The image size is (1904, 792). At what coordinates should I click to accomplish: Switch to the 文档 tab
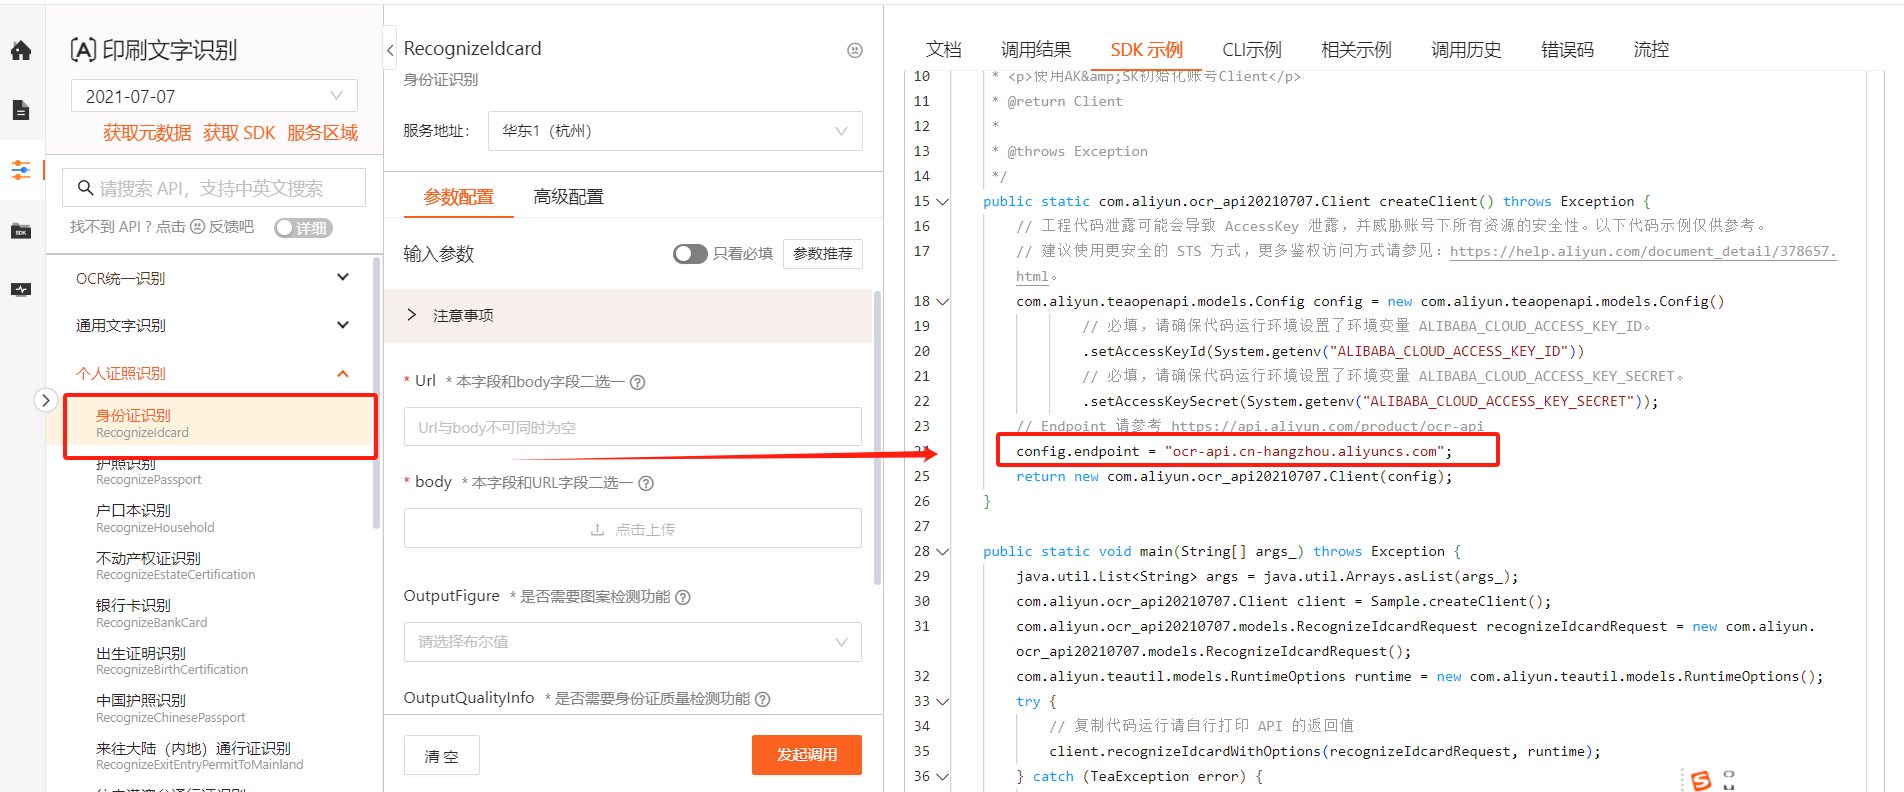[x=943, y=50]
